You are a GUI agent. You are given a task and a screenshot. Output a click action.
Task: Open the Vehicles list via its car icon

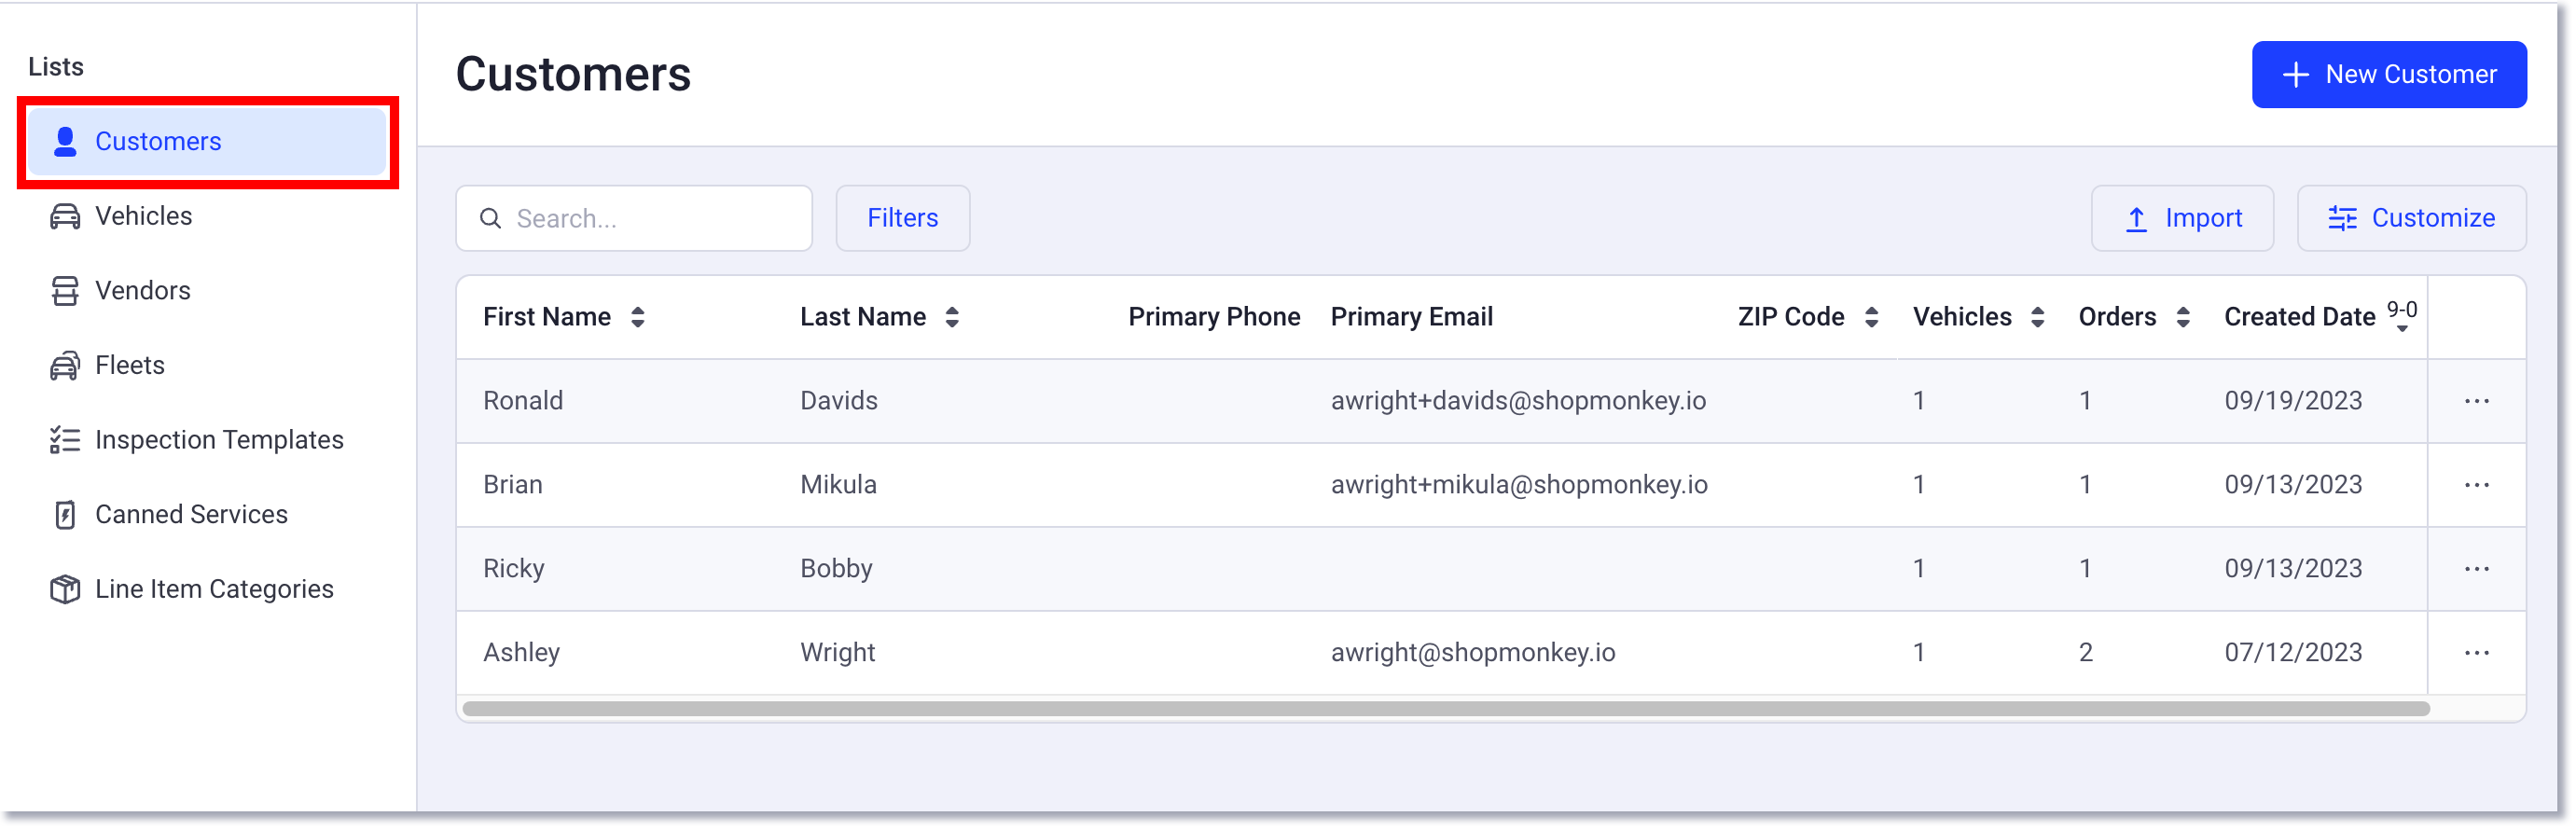click(64, 216)
